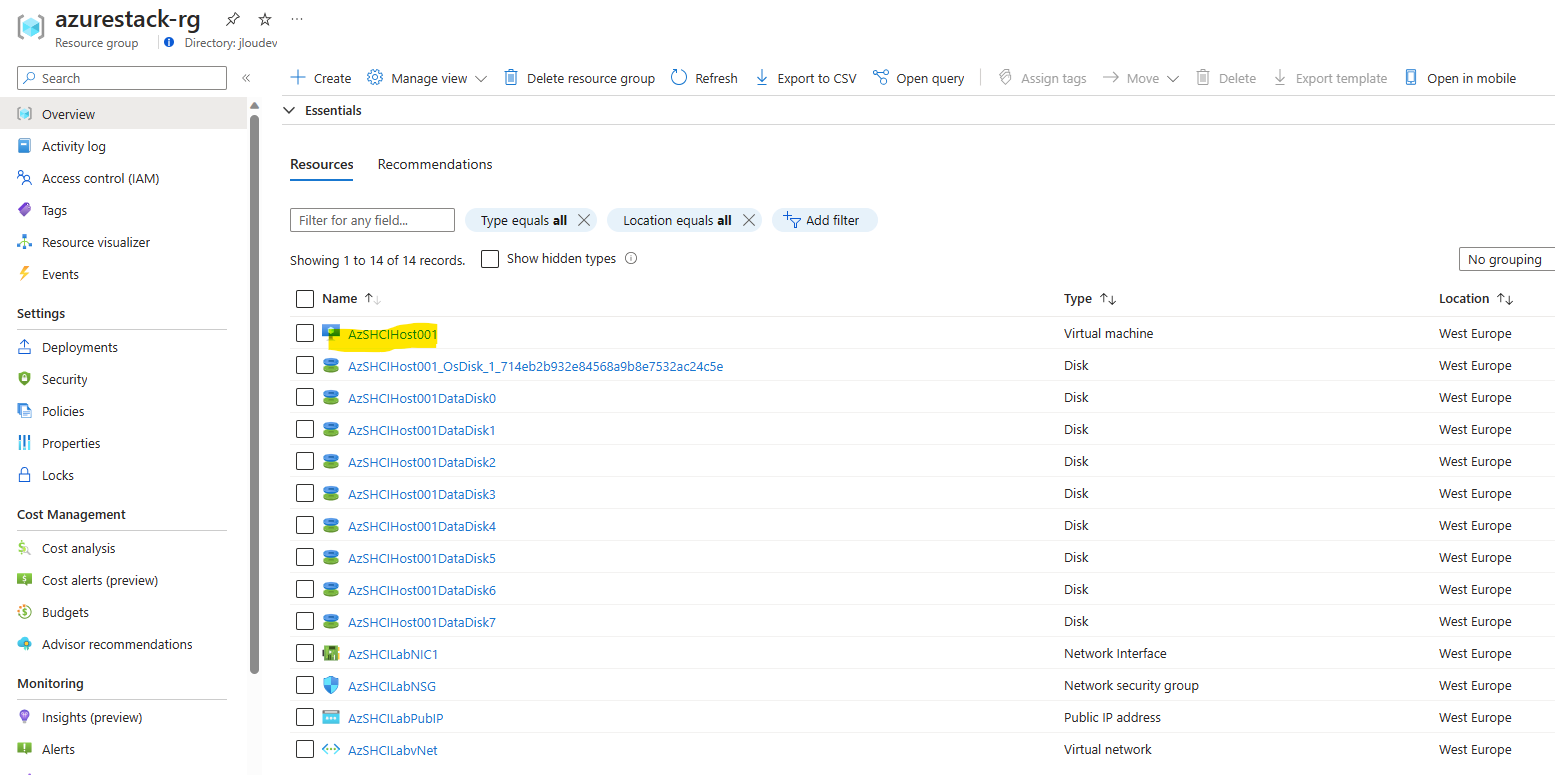Check the AzSHCIHost001 virtual machine row
This screenshot has width=1555, height=775.
pos(305,333)
